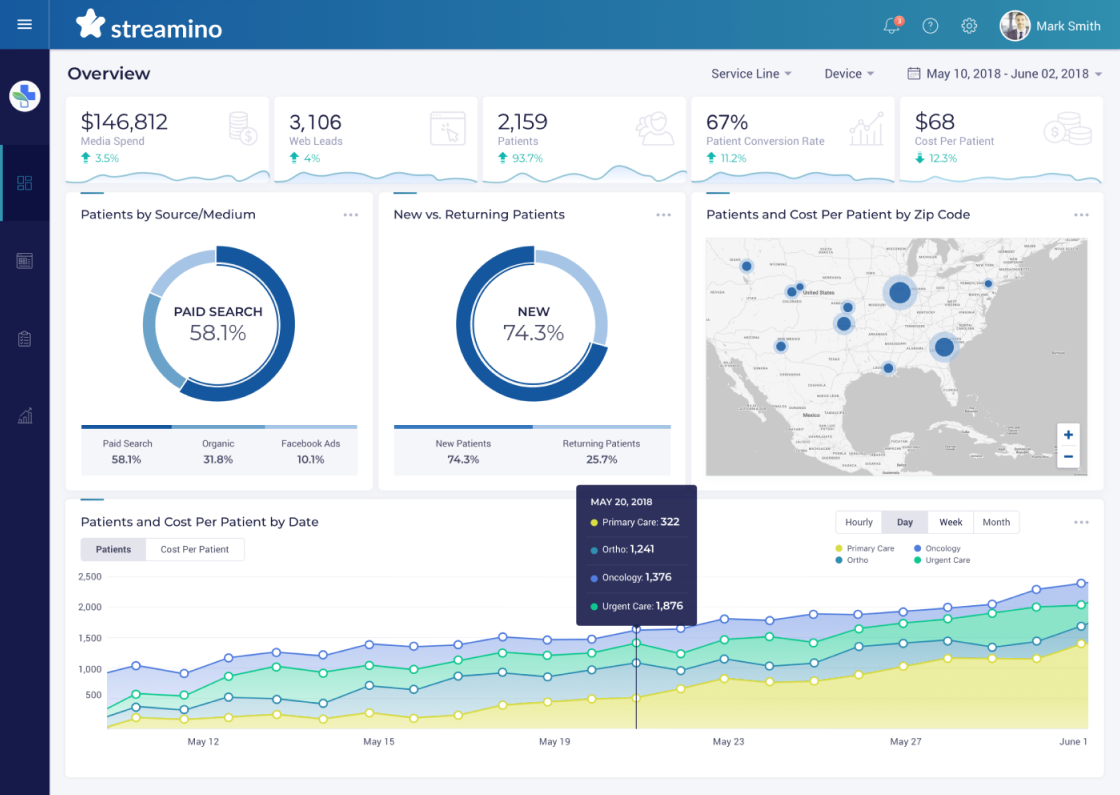Open Patients by Source/Medium options menu
1120x795 pixels.
350,215
